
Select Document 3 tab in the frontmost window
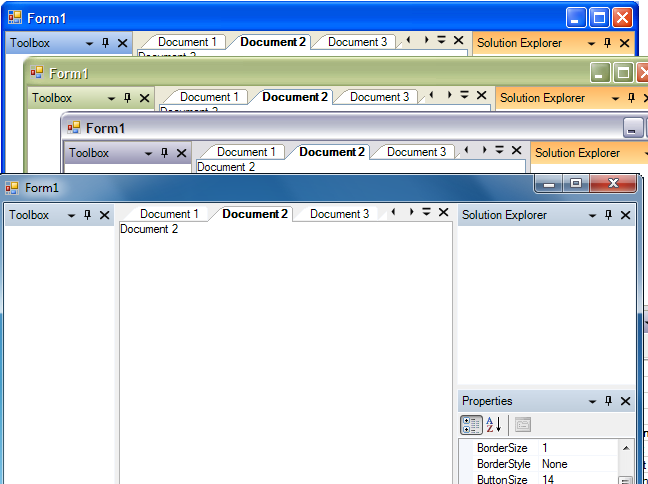point(339,214)
